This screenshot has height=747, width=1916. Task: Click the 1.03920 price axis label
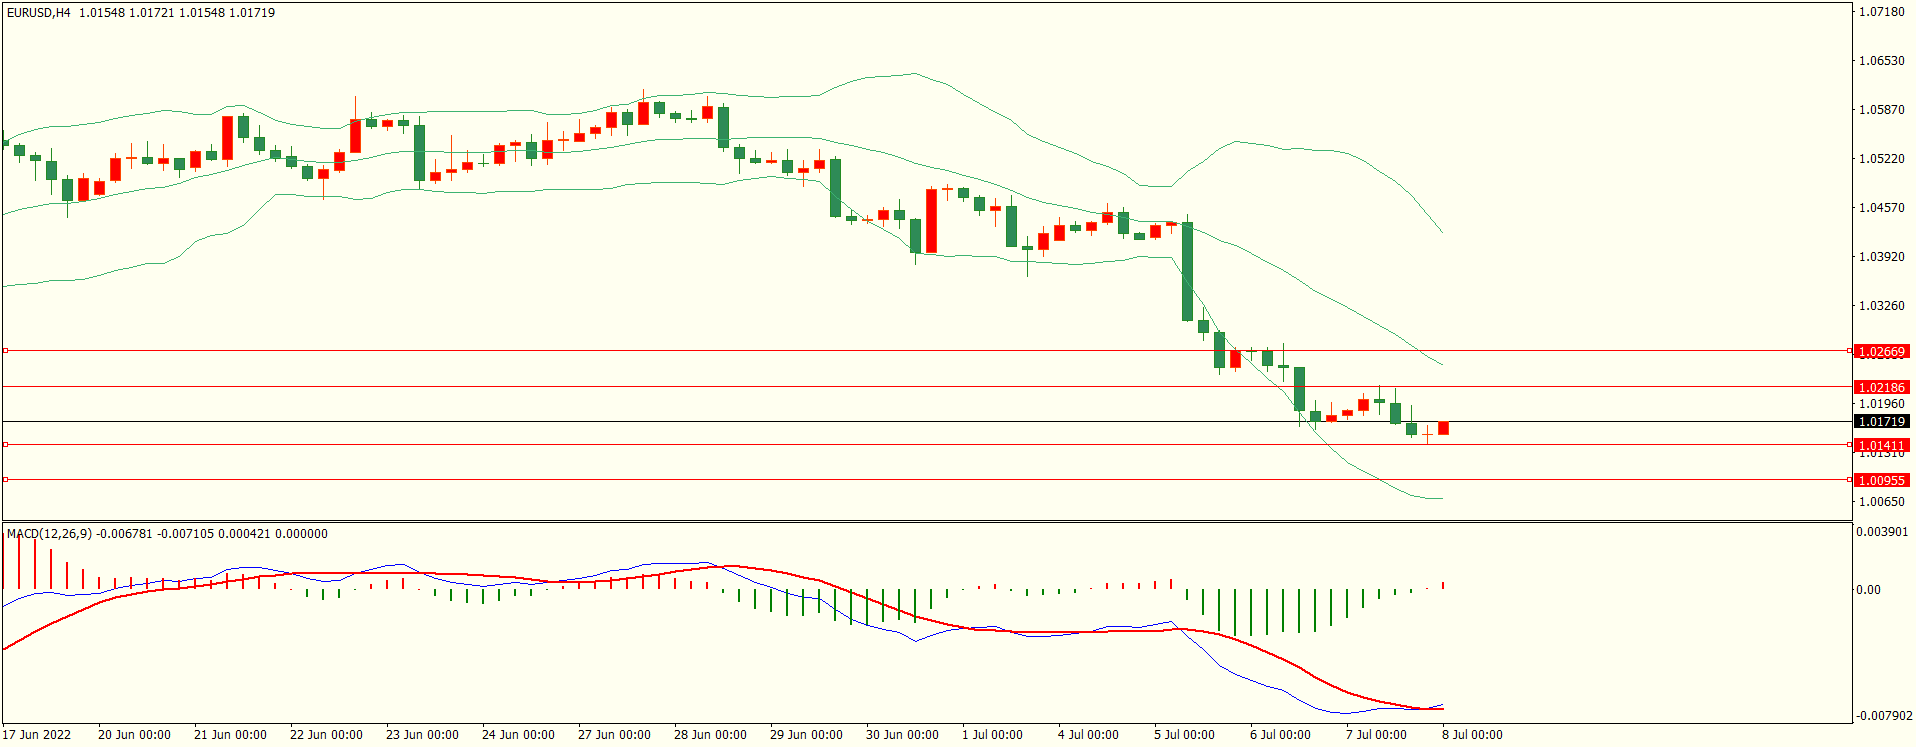point(1881,257)
